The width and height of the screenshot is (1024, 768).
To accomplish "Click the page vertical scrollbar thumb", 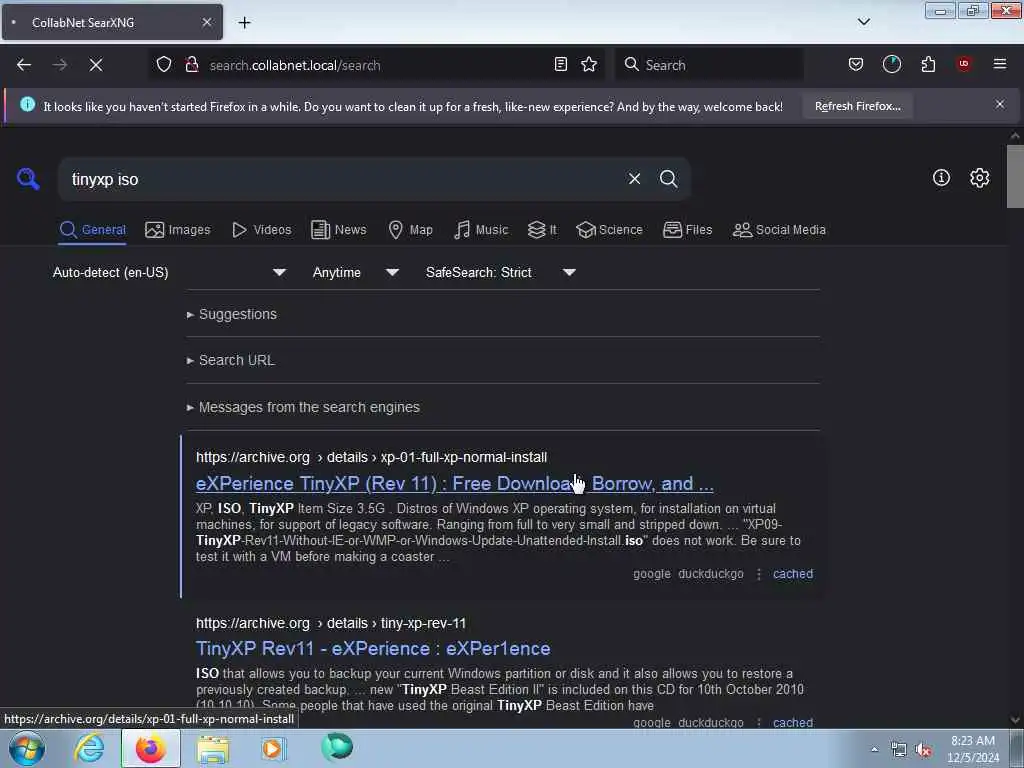I will (x=1015, y=176).
